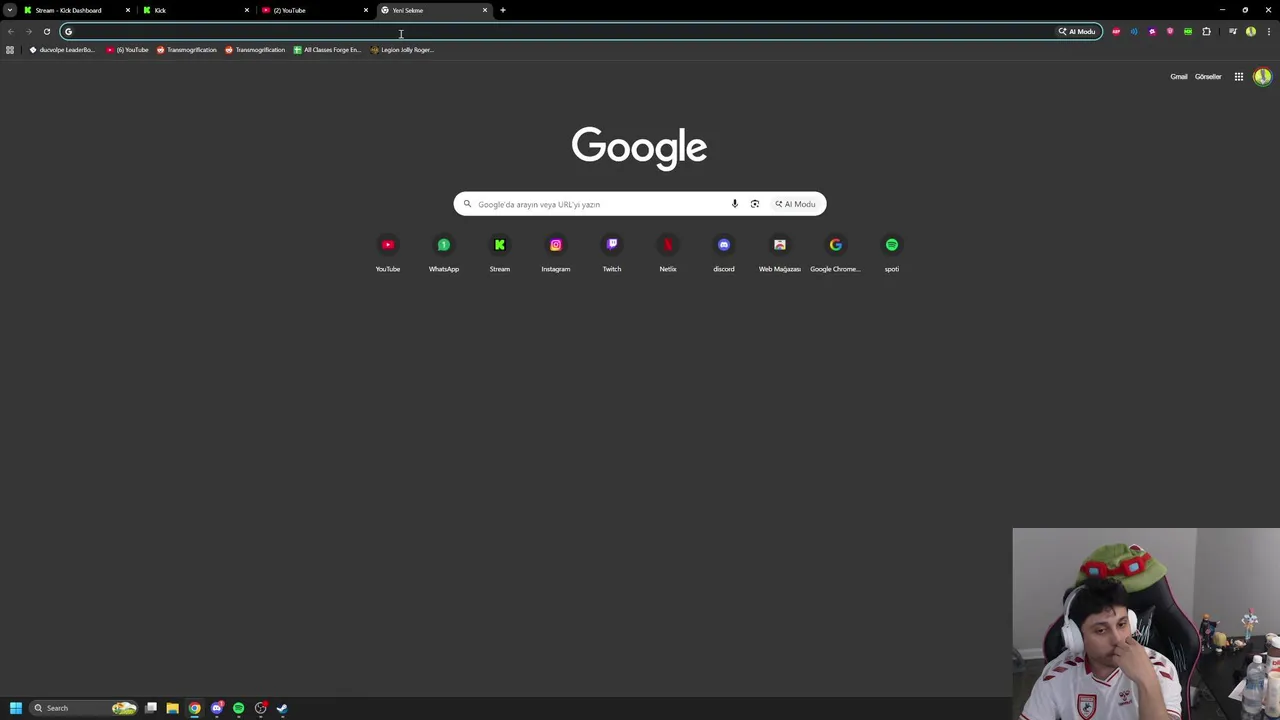Open media controls in Chrome toolbar
Image resolution: width=1280 pixels, height=720 pixels.
(x=1233, y=31)
